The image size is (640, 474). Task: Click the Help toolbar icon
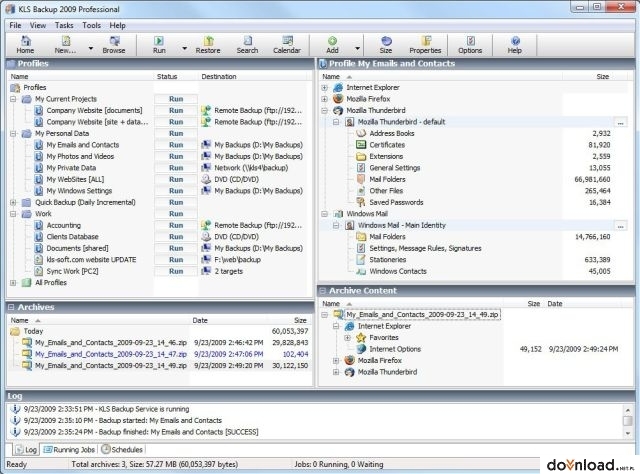(515, 45)
